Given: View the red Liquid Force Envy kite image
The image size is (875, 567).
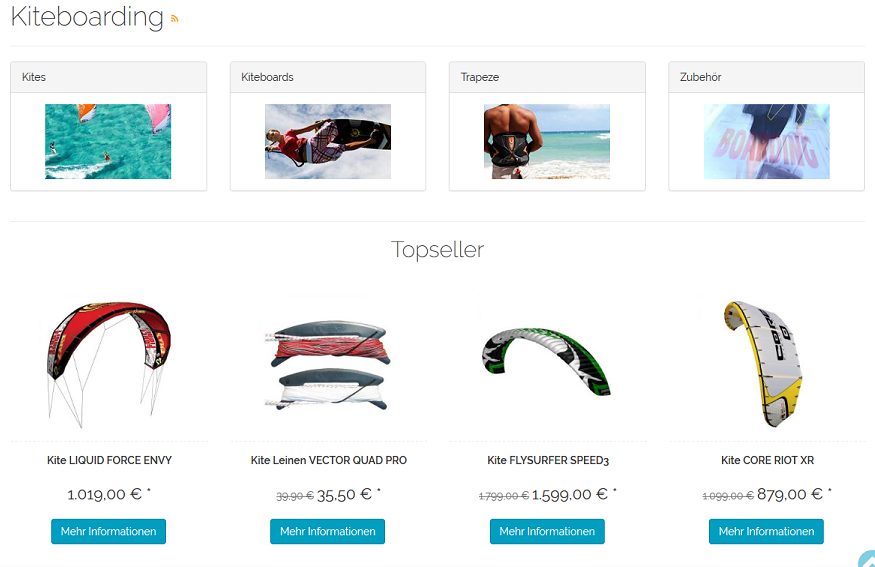Looking at the screenshot, I should [108, 364].
